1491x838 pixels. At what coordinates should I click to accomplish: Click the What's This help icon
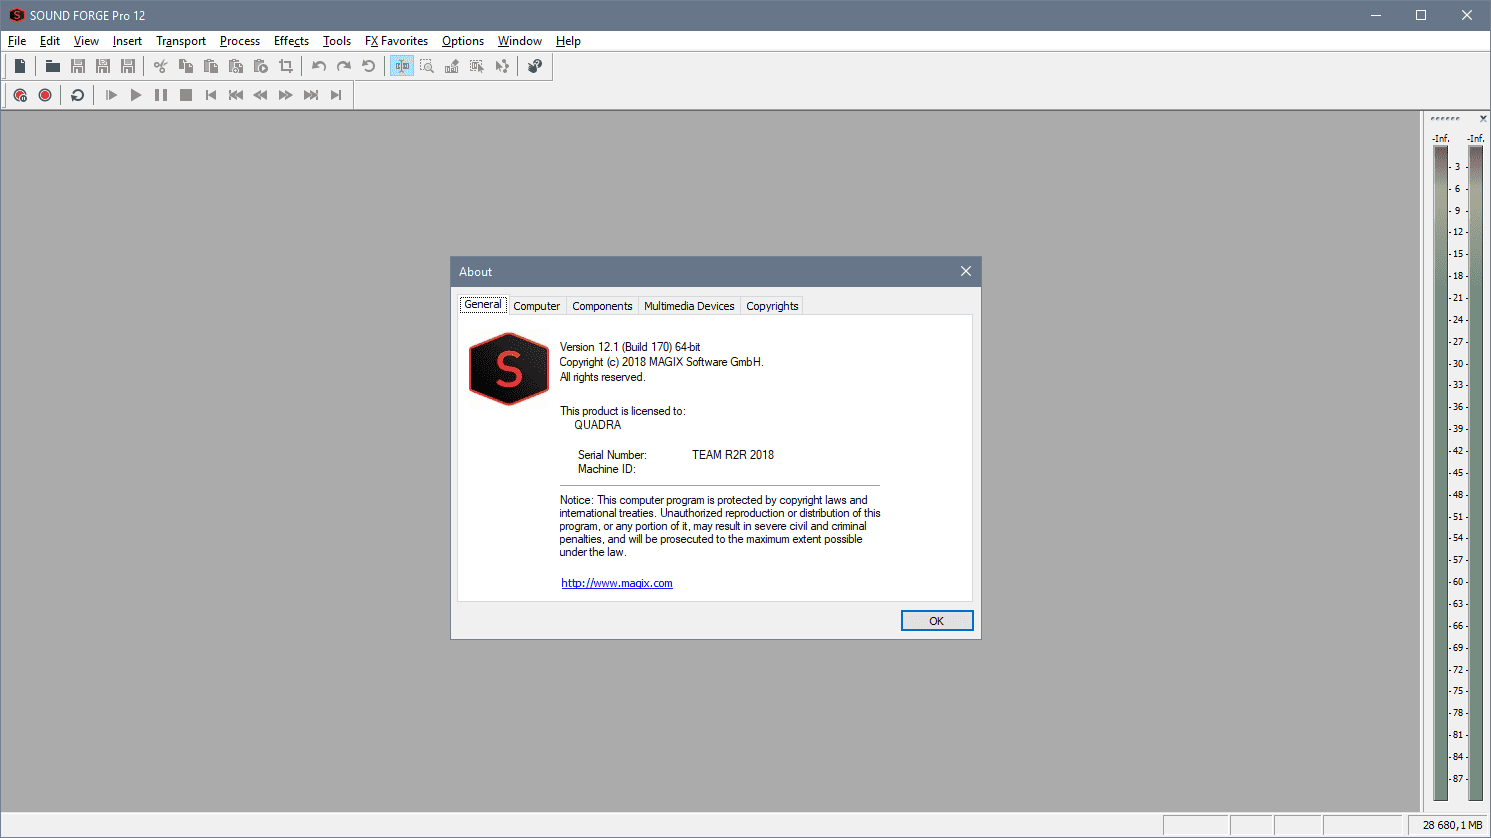point(535,66)
